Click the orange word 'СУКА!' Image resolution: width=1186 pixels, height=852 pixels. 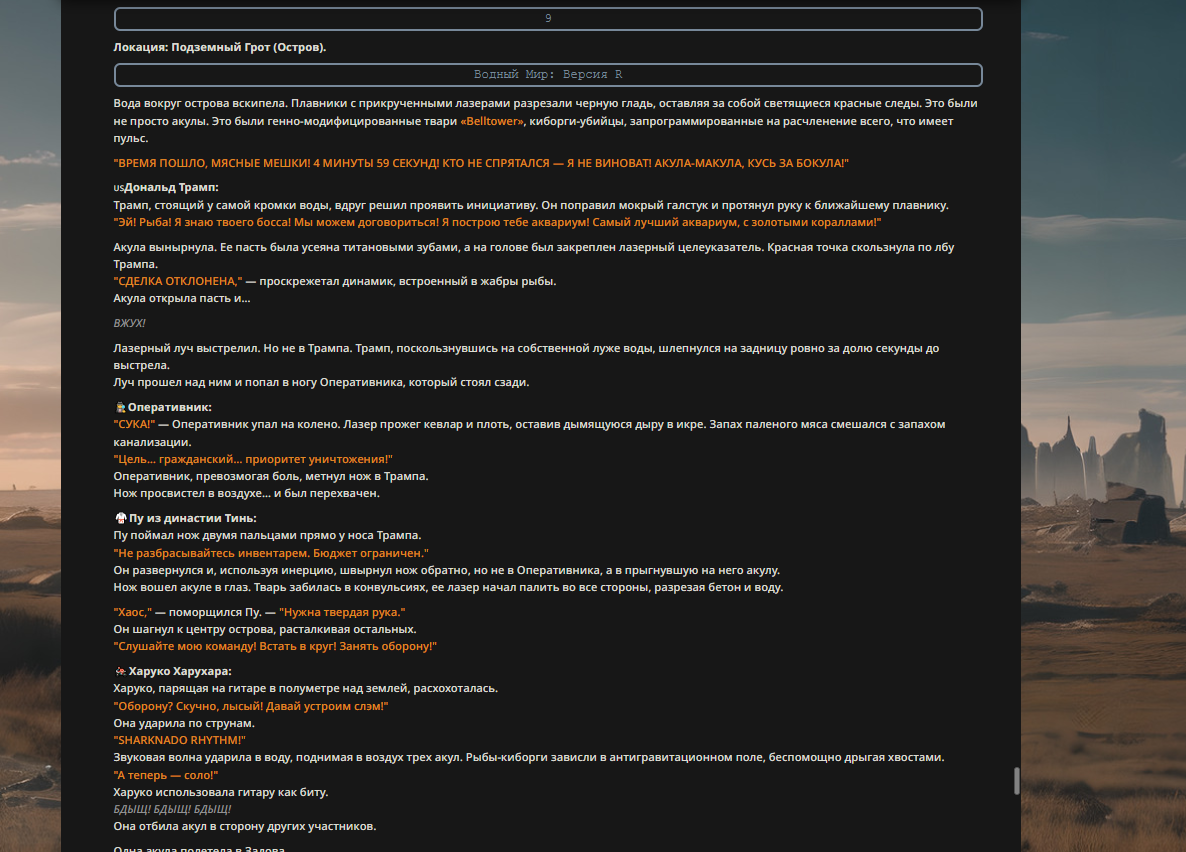tap(135, 424)
